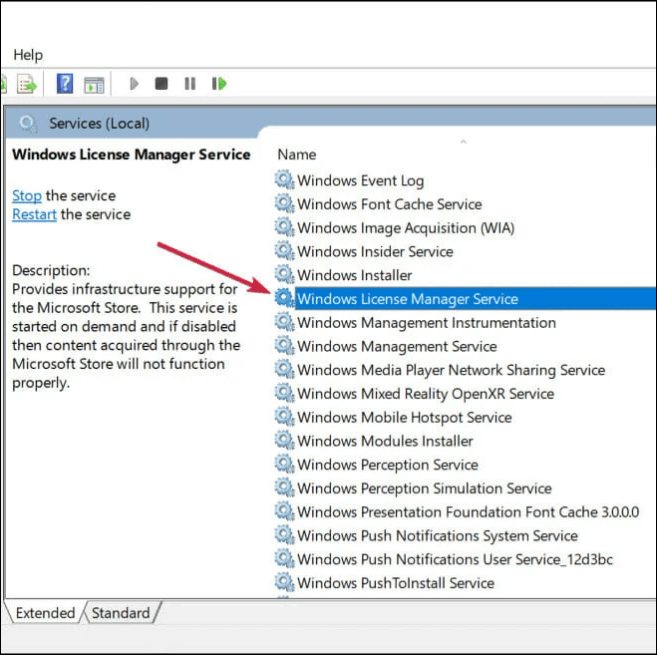Image resolution: width=657 pixels, height=655 pixels.
Task: Click gear icon next to Windows Insider Service
Action: coord(285,251)
